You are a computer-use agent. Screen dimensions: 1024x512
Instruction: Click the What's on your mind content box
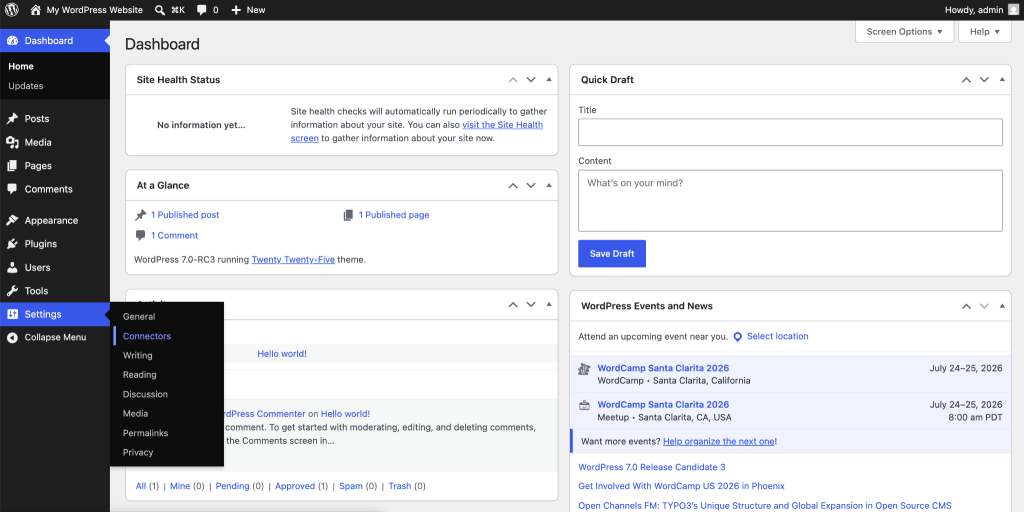(x=790, y=200)
